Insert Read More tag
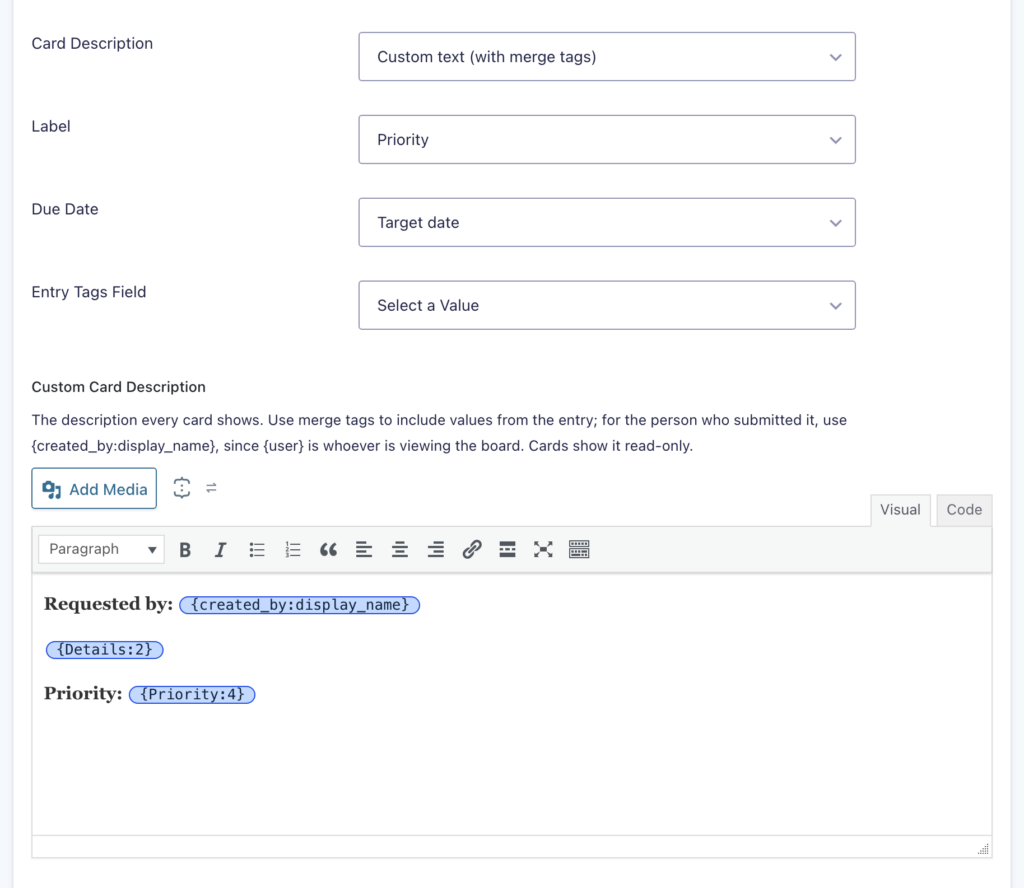 point(507,550)
